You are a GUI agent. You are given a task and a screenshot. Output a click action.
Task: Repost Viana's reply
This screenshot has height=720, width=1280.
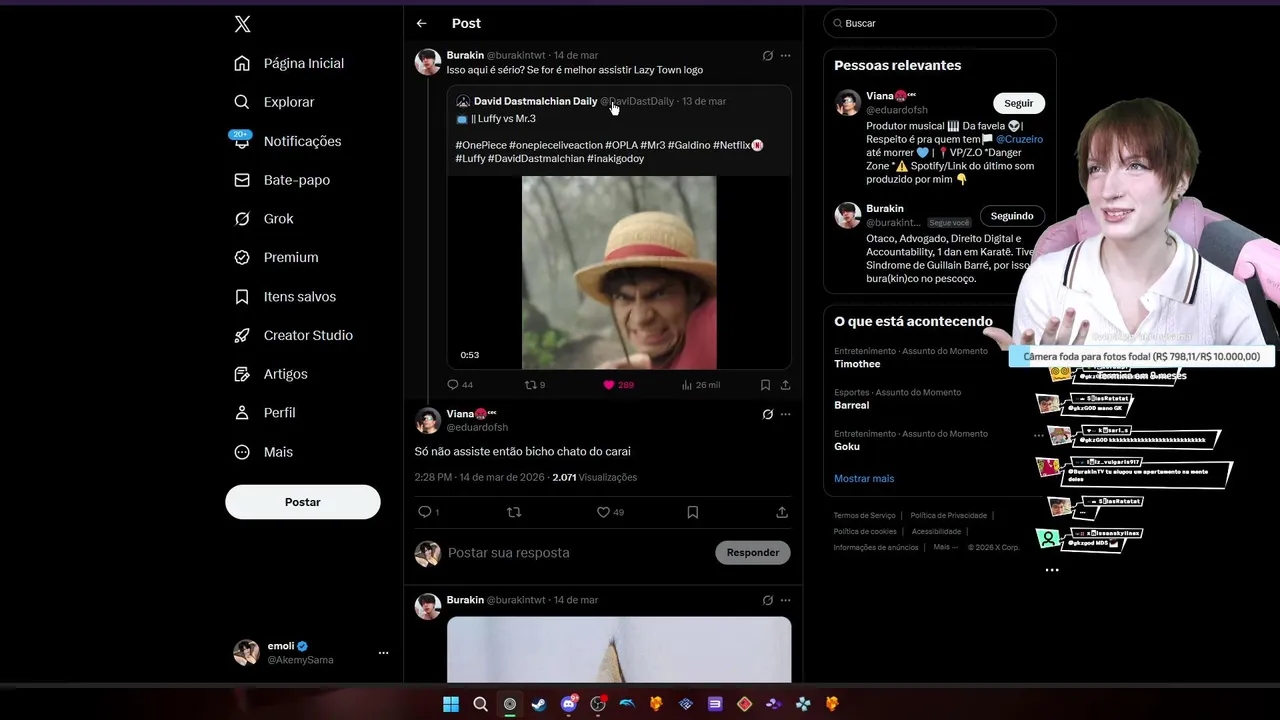click(x=514, y=512)
